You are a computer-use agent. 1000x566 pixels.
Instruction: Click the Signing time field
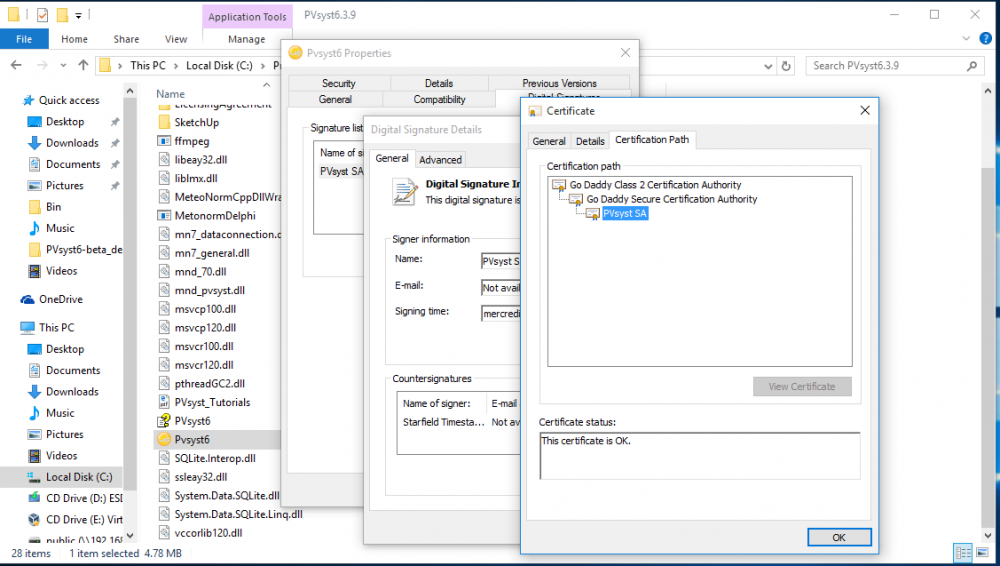pos(501,313)
